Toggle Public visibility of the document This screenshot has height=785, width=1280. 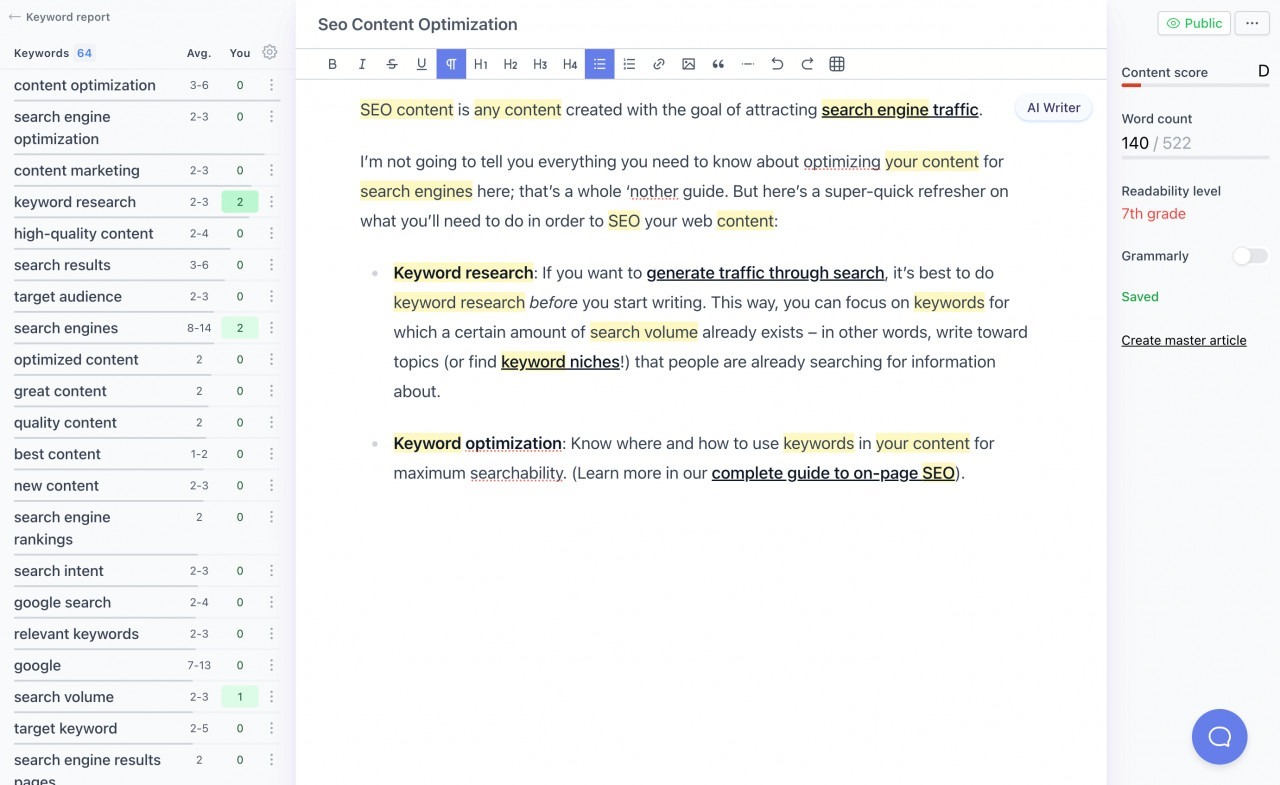pyautogui.click(x=1194, y=23)
